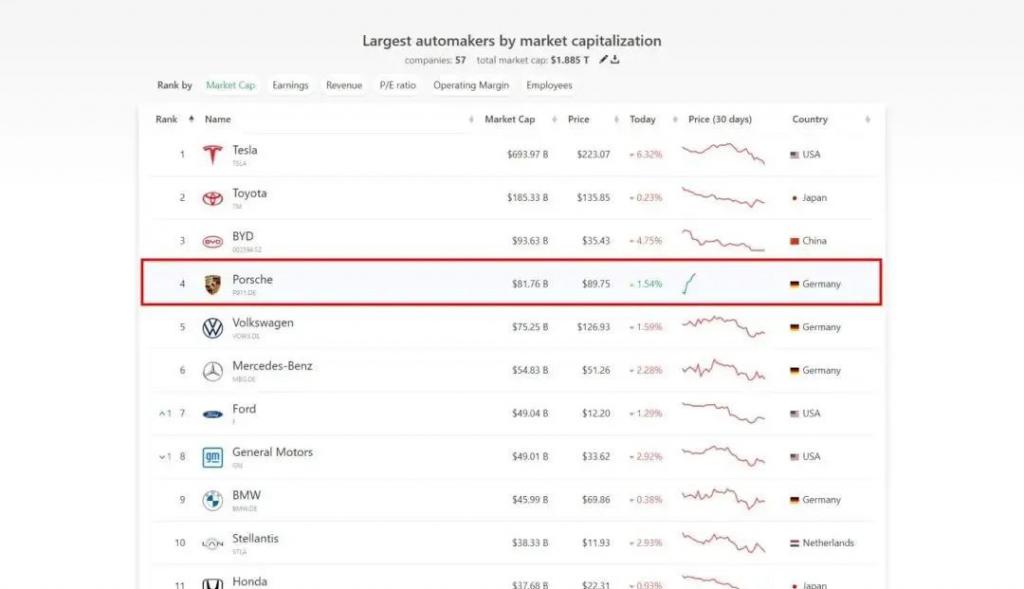Viewport: 1024px width, 589px height.
Task: Select the P/E ratio ranking option
Action: point(397,86)
